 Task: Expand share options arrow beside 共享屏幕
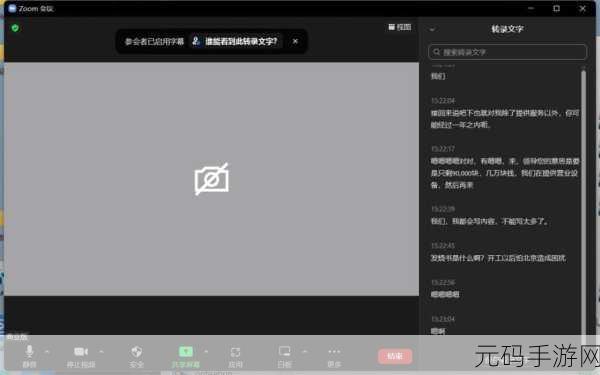[x=206, y=351]
